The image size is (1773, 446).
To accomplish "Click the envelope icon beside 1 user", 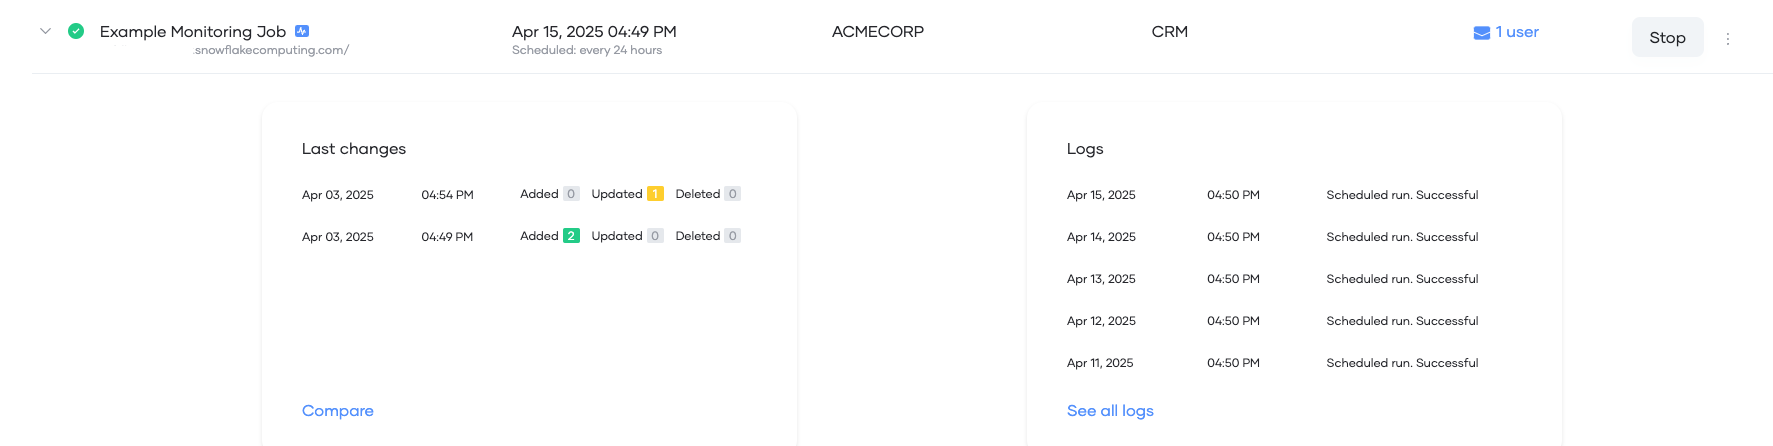I will (x=1481, y=33).
